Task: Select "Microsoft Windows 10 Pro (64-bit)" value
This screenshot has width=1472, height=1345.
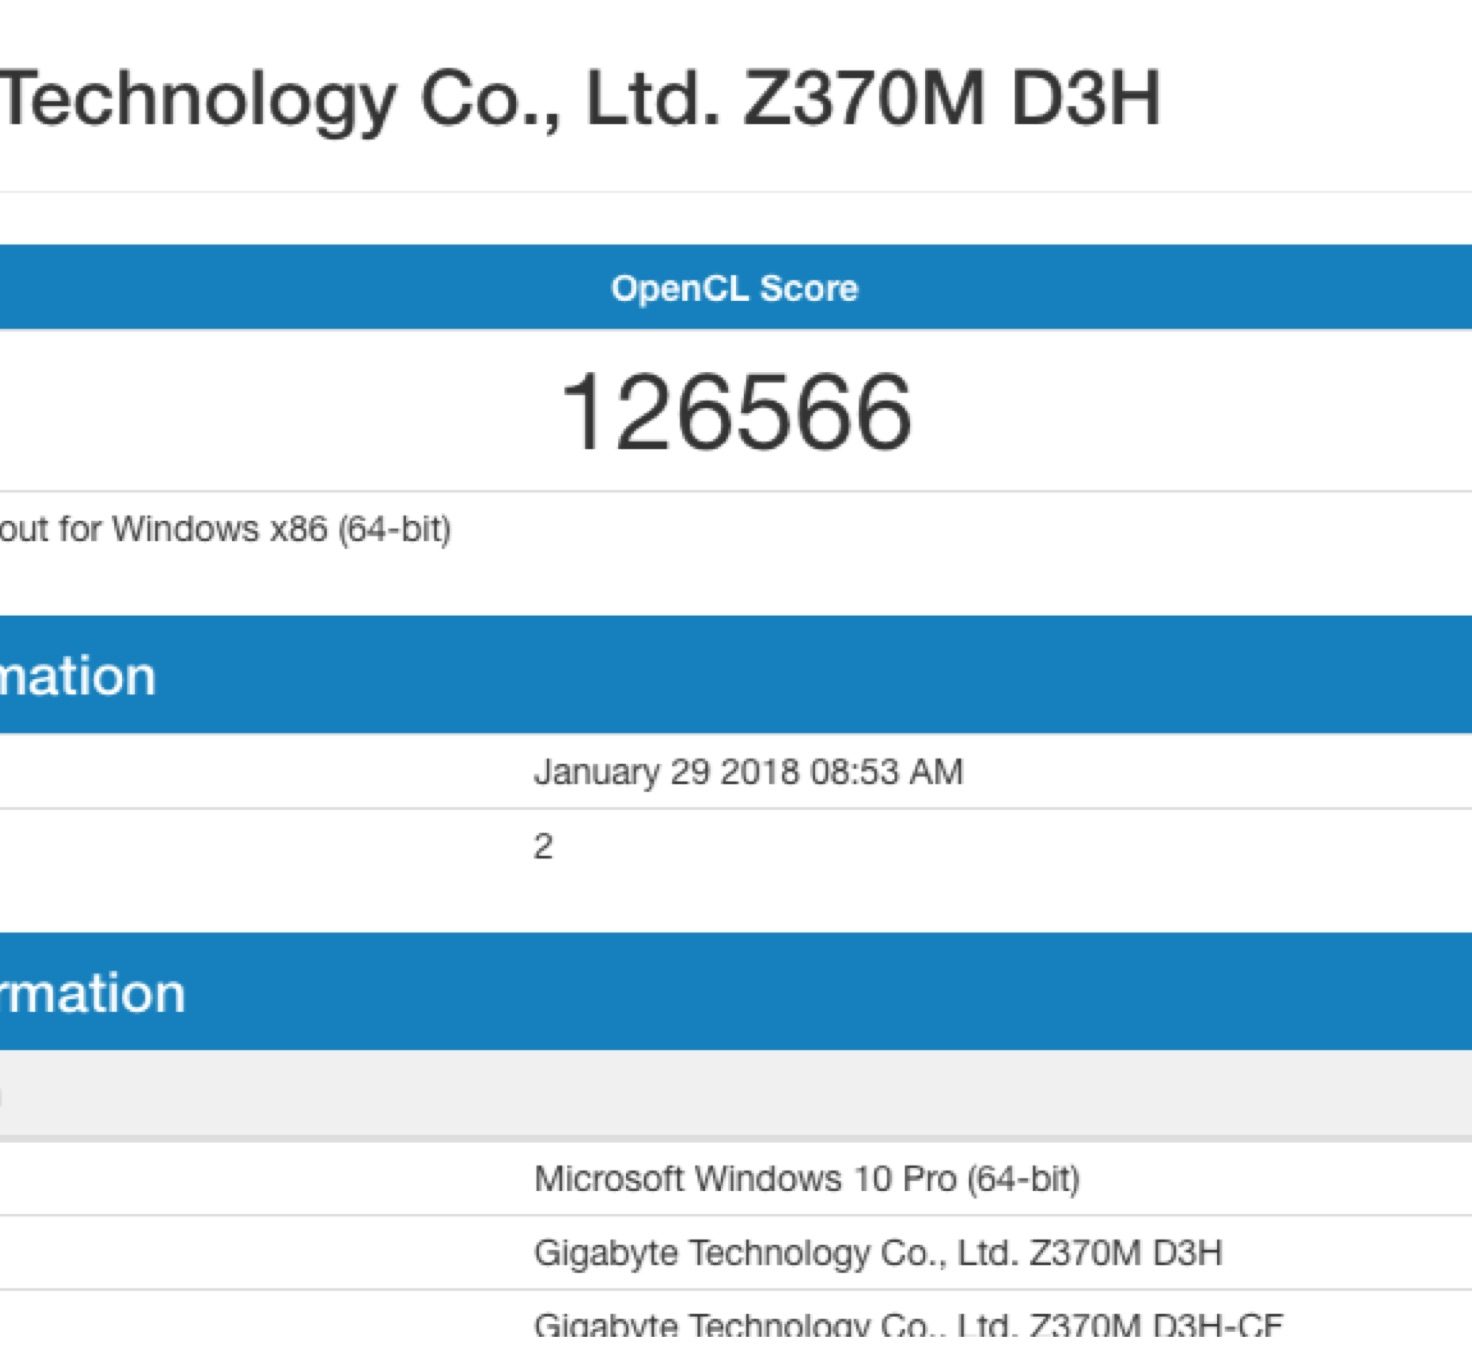Action: 807,1179
